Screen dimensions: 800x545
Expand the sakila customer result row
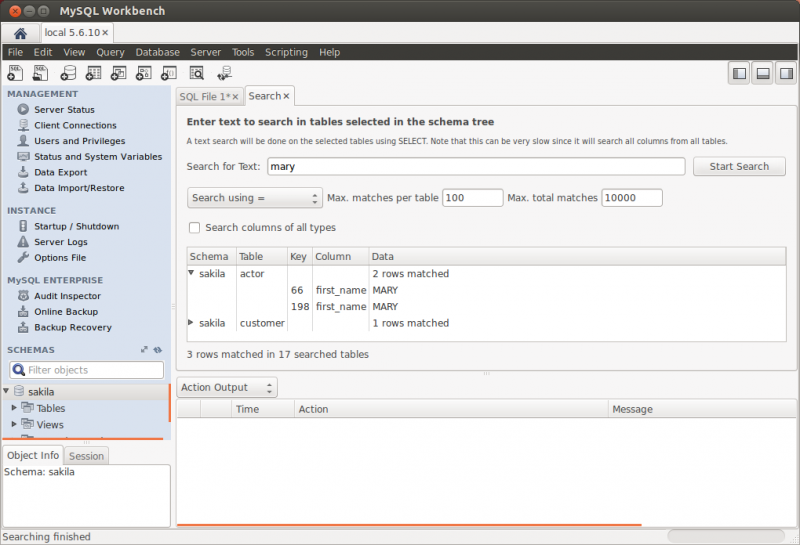(191, 323)
